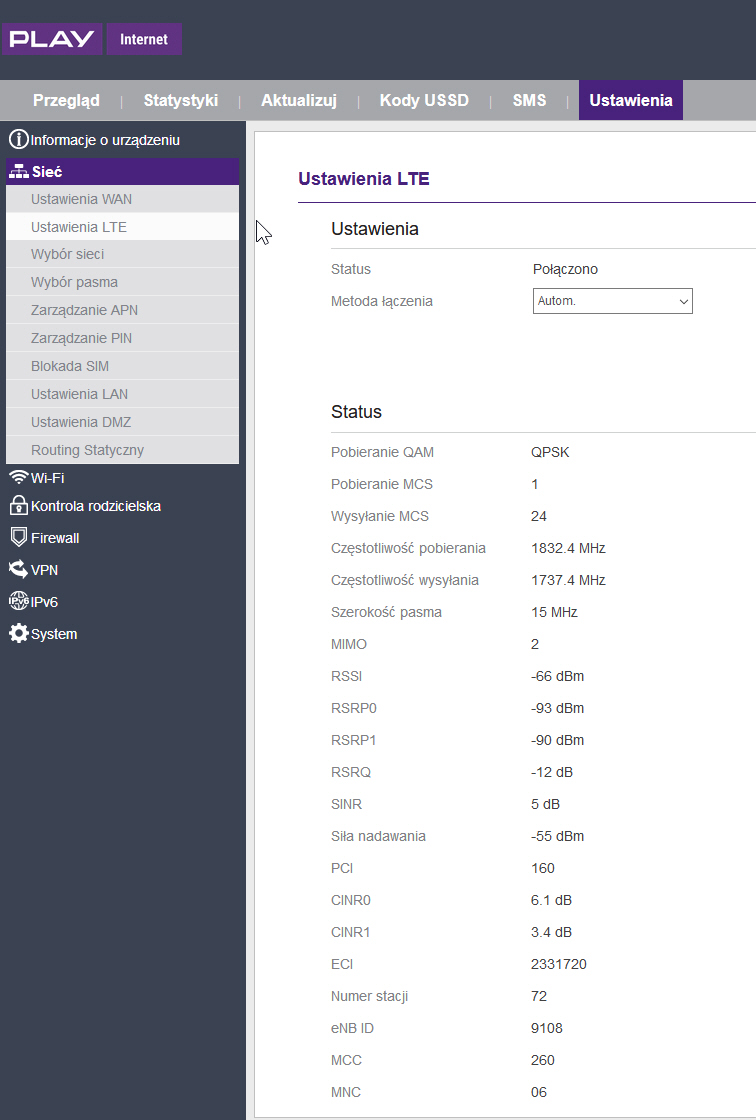Expand Kontrola rodzicielska section
Viewport: 756px width, 1120px height.
96,506
